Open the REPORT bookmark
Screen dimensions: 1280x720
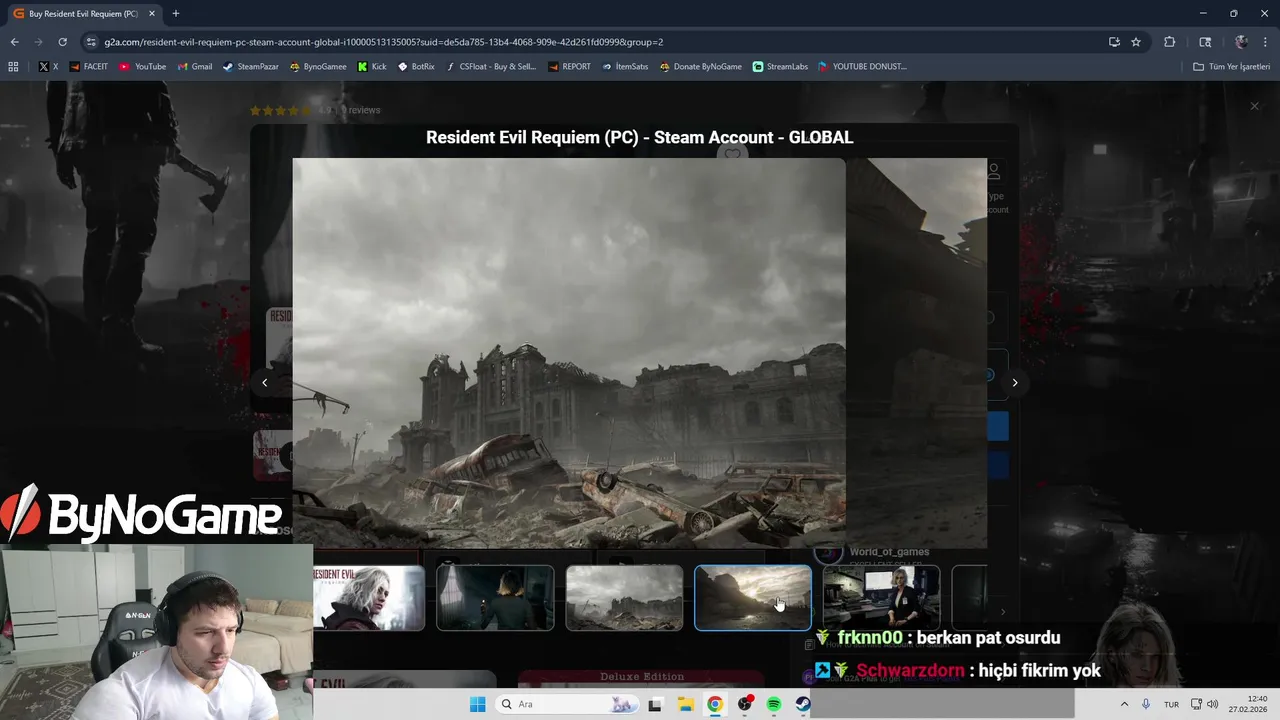569,67
